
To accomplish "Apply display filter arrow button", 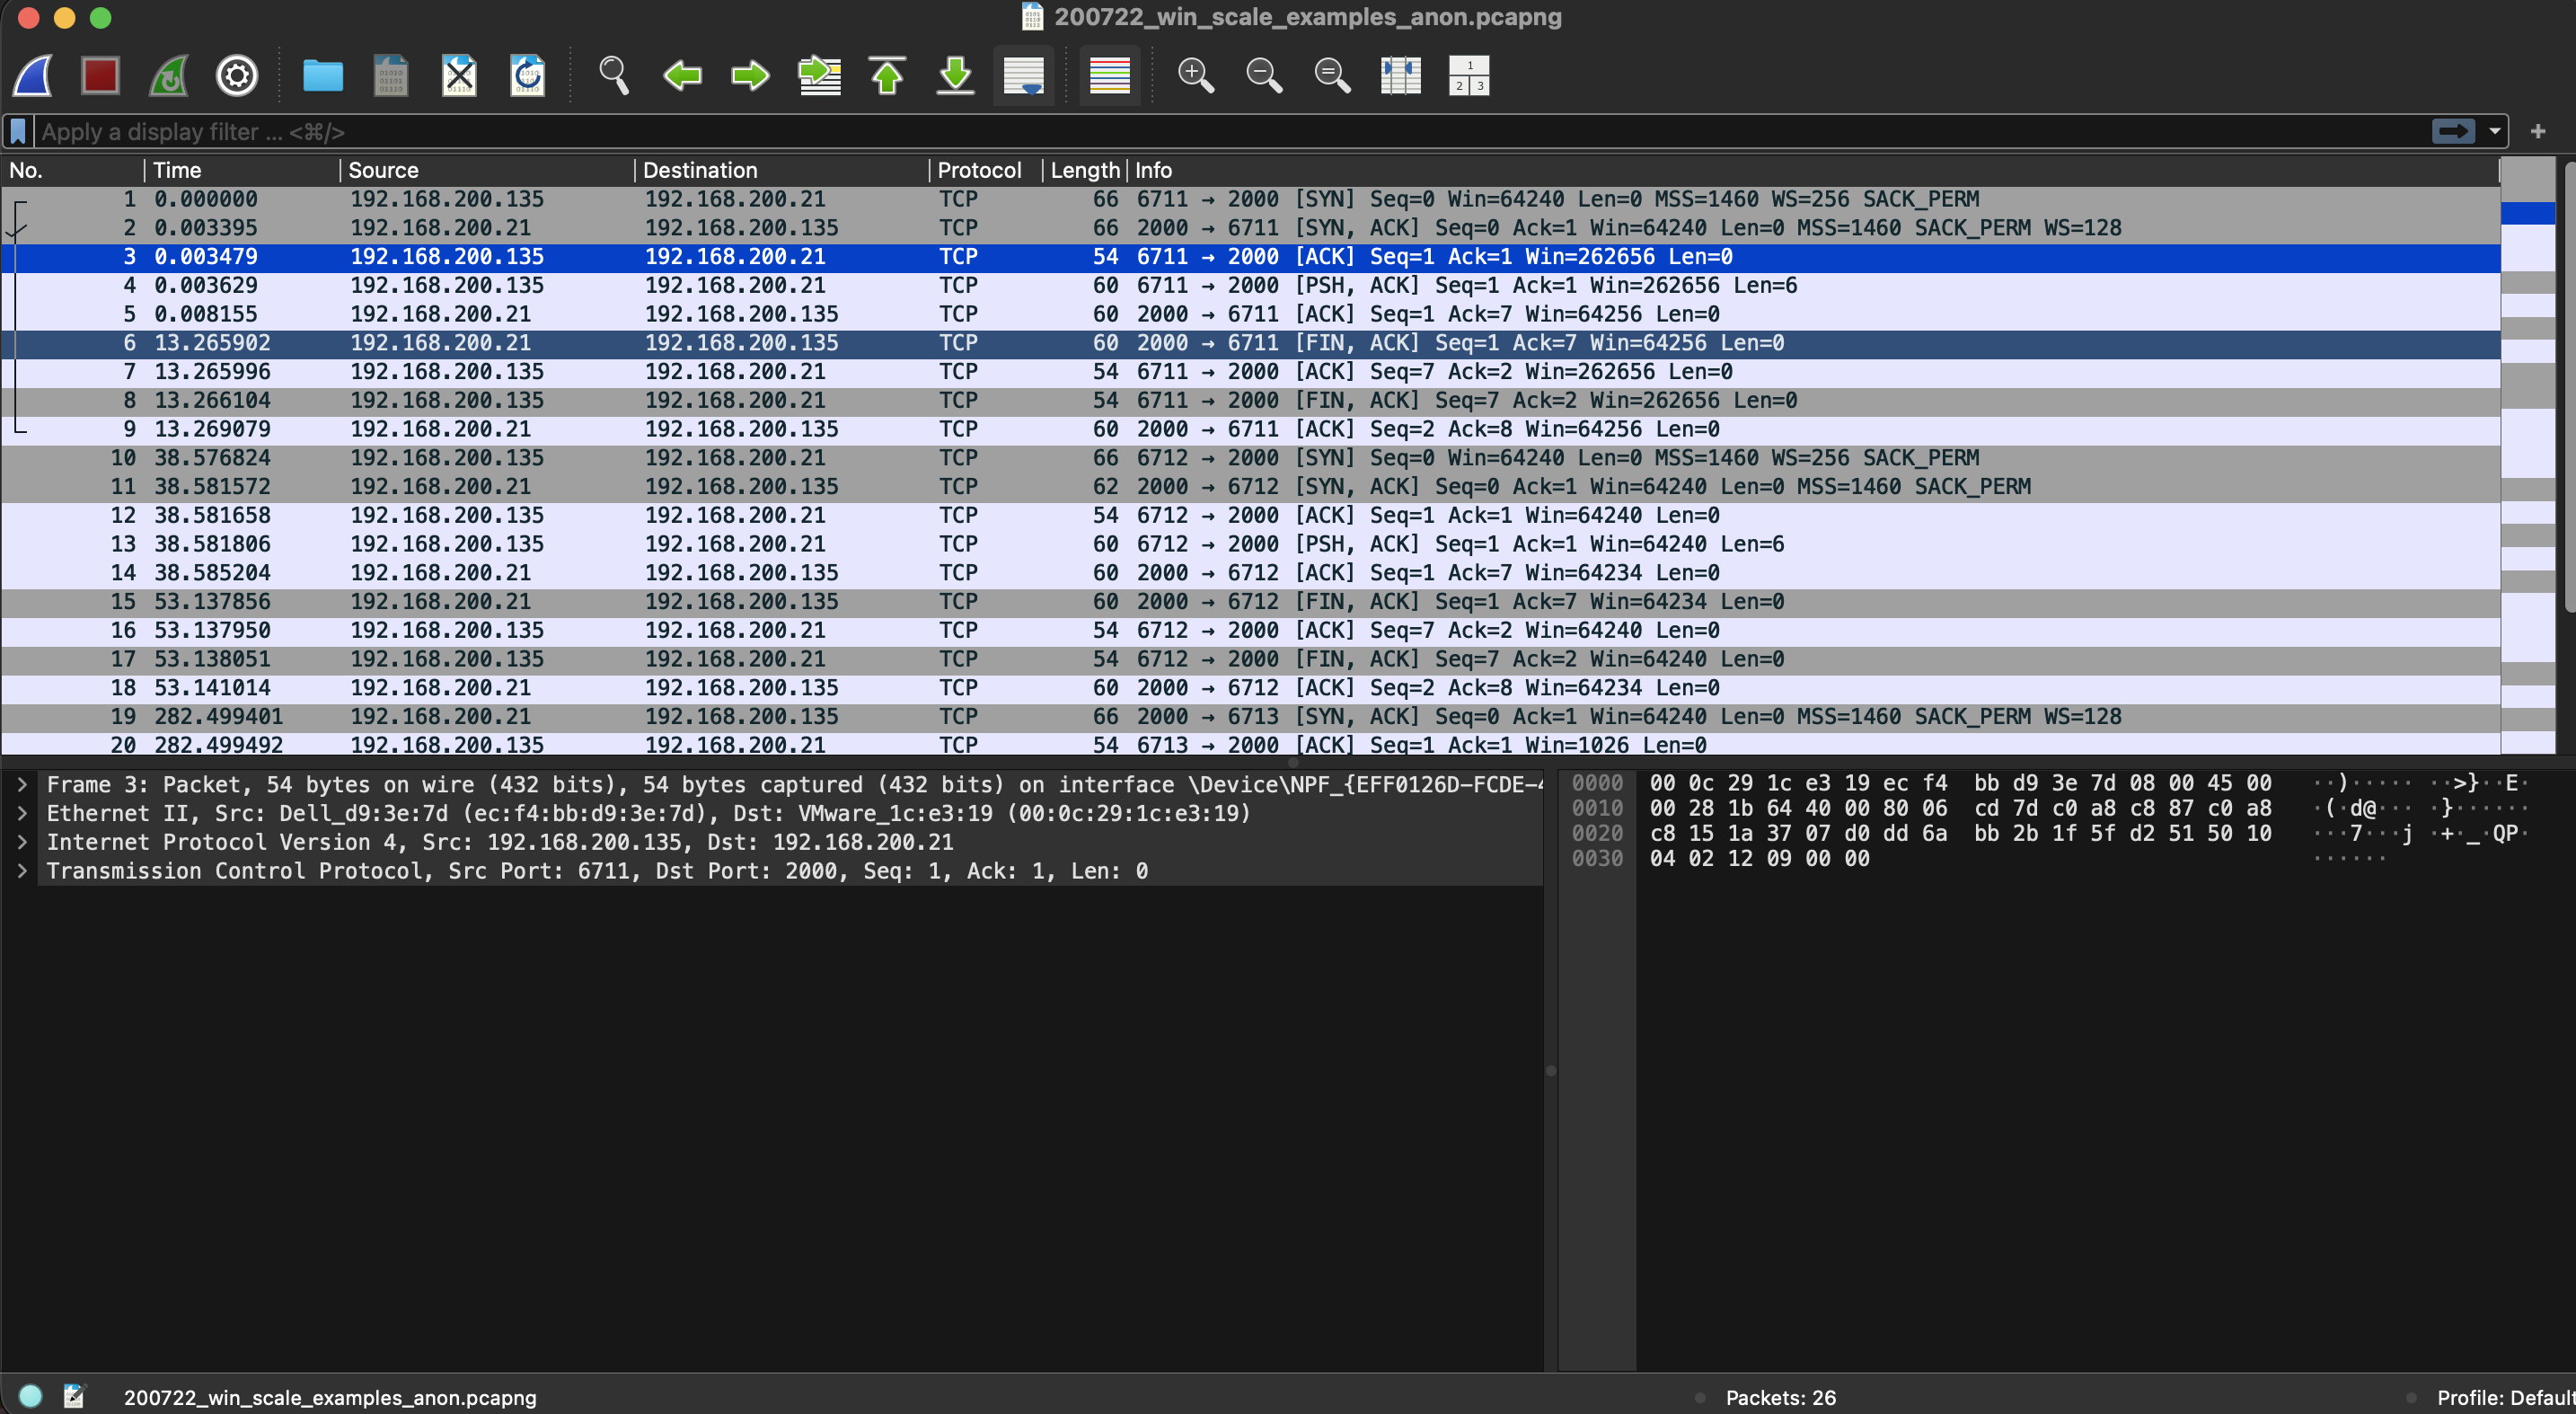I will coord(2453,131).
